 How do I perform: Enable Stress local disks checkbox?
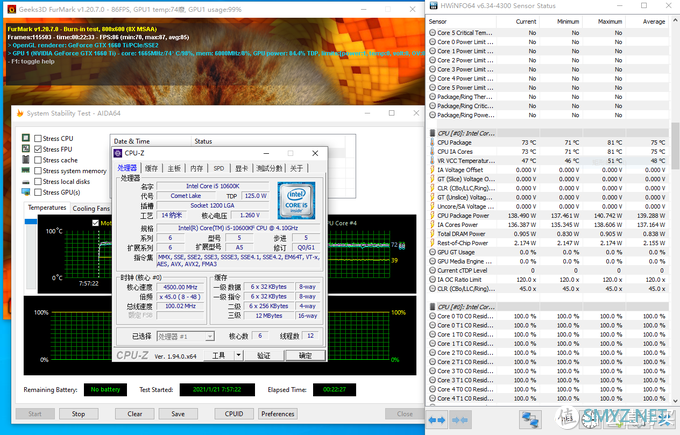point(38,182)
